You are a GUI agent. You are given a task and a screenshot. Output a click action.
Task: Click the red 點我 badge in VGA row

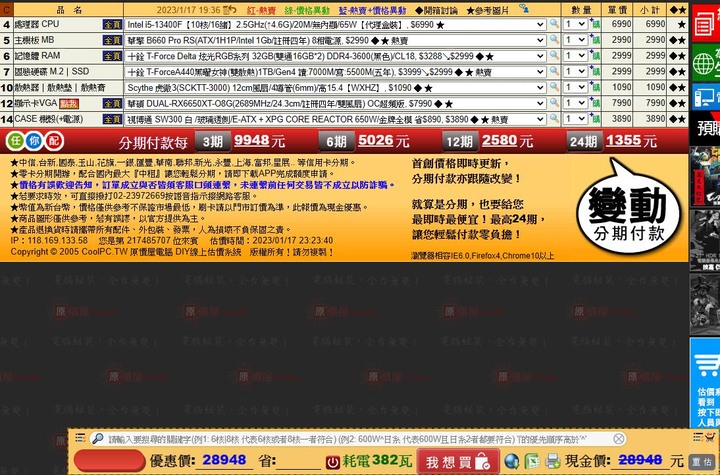69,104
